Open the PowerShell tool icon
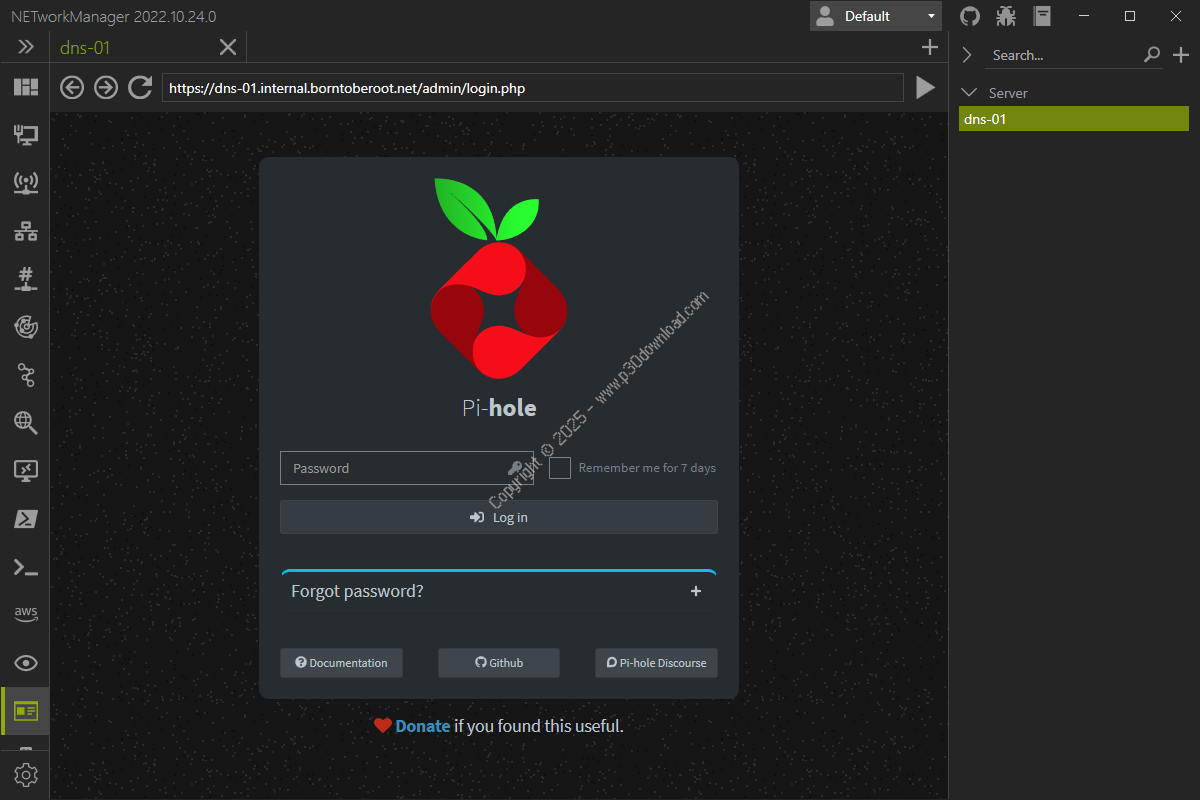Screen dimensions: 1200x800 click(x=25, y=519)
